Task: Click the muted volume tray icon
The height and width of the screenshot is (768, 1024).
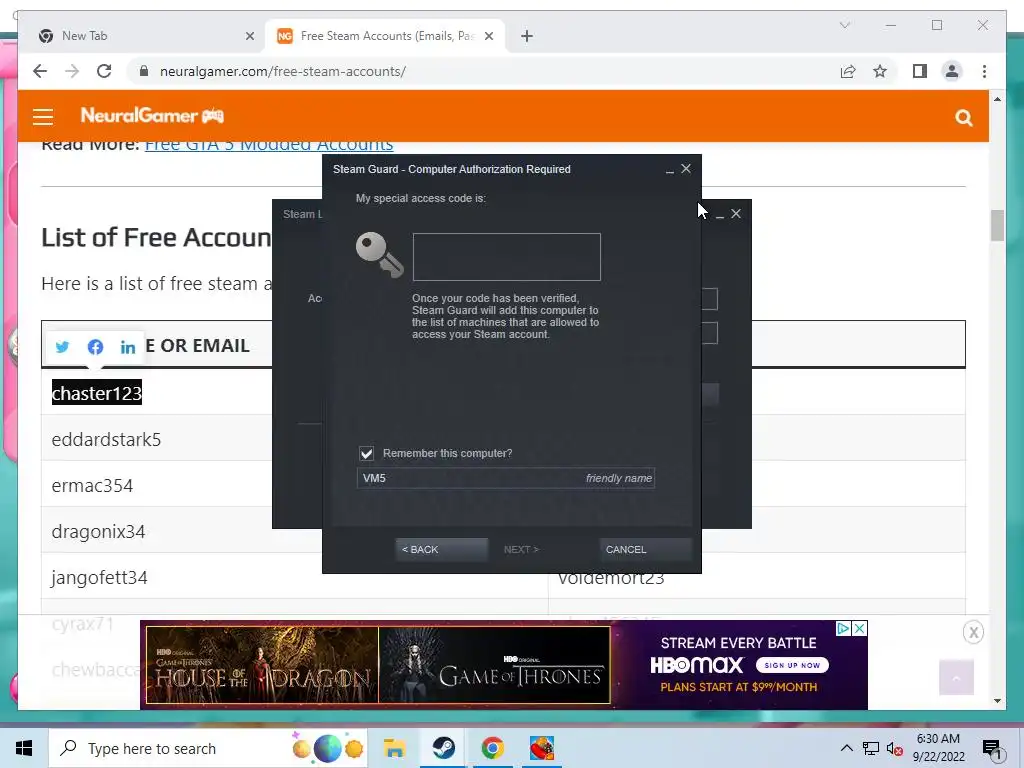Action: (x=895, y=748)
